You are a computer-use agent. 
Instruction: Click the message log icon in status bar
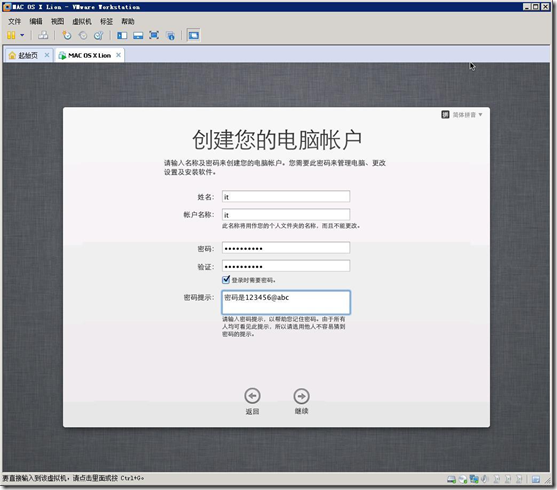536,479
